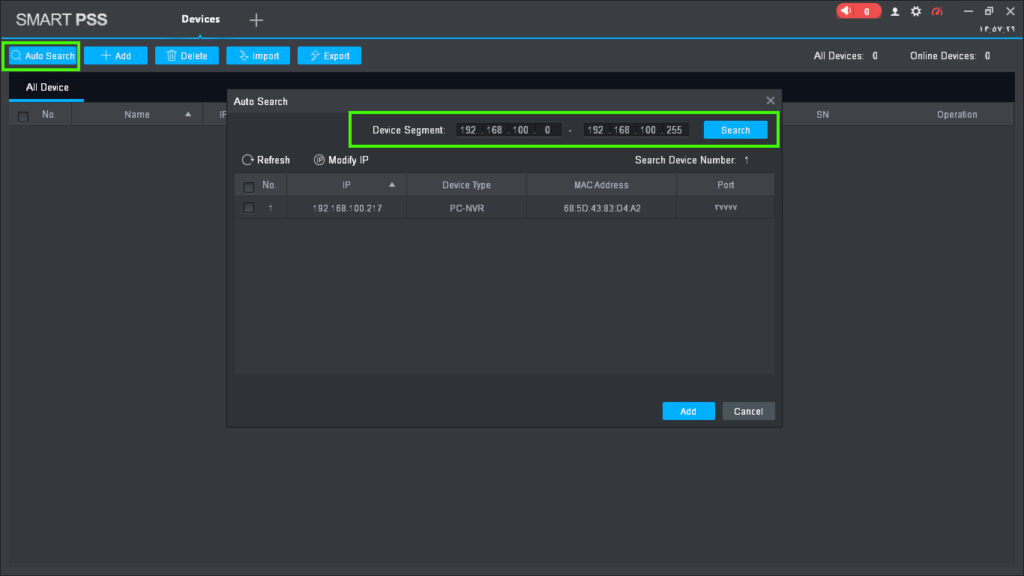This screenshot has width=1024, height=576.
Task: Click the blue Add device toolbar button
Action: [x=116, y=56]
